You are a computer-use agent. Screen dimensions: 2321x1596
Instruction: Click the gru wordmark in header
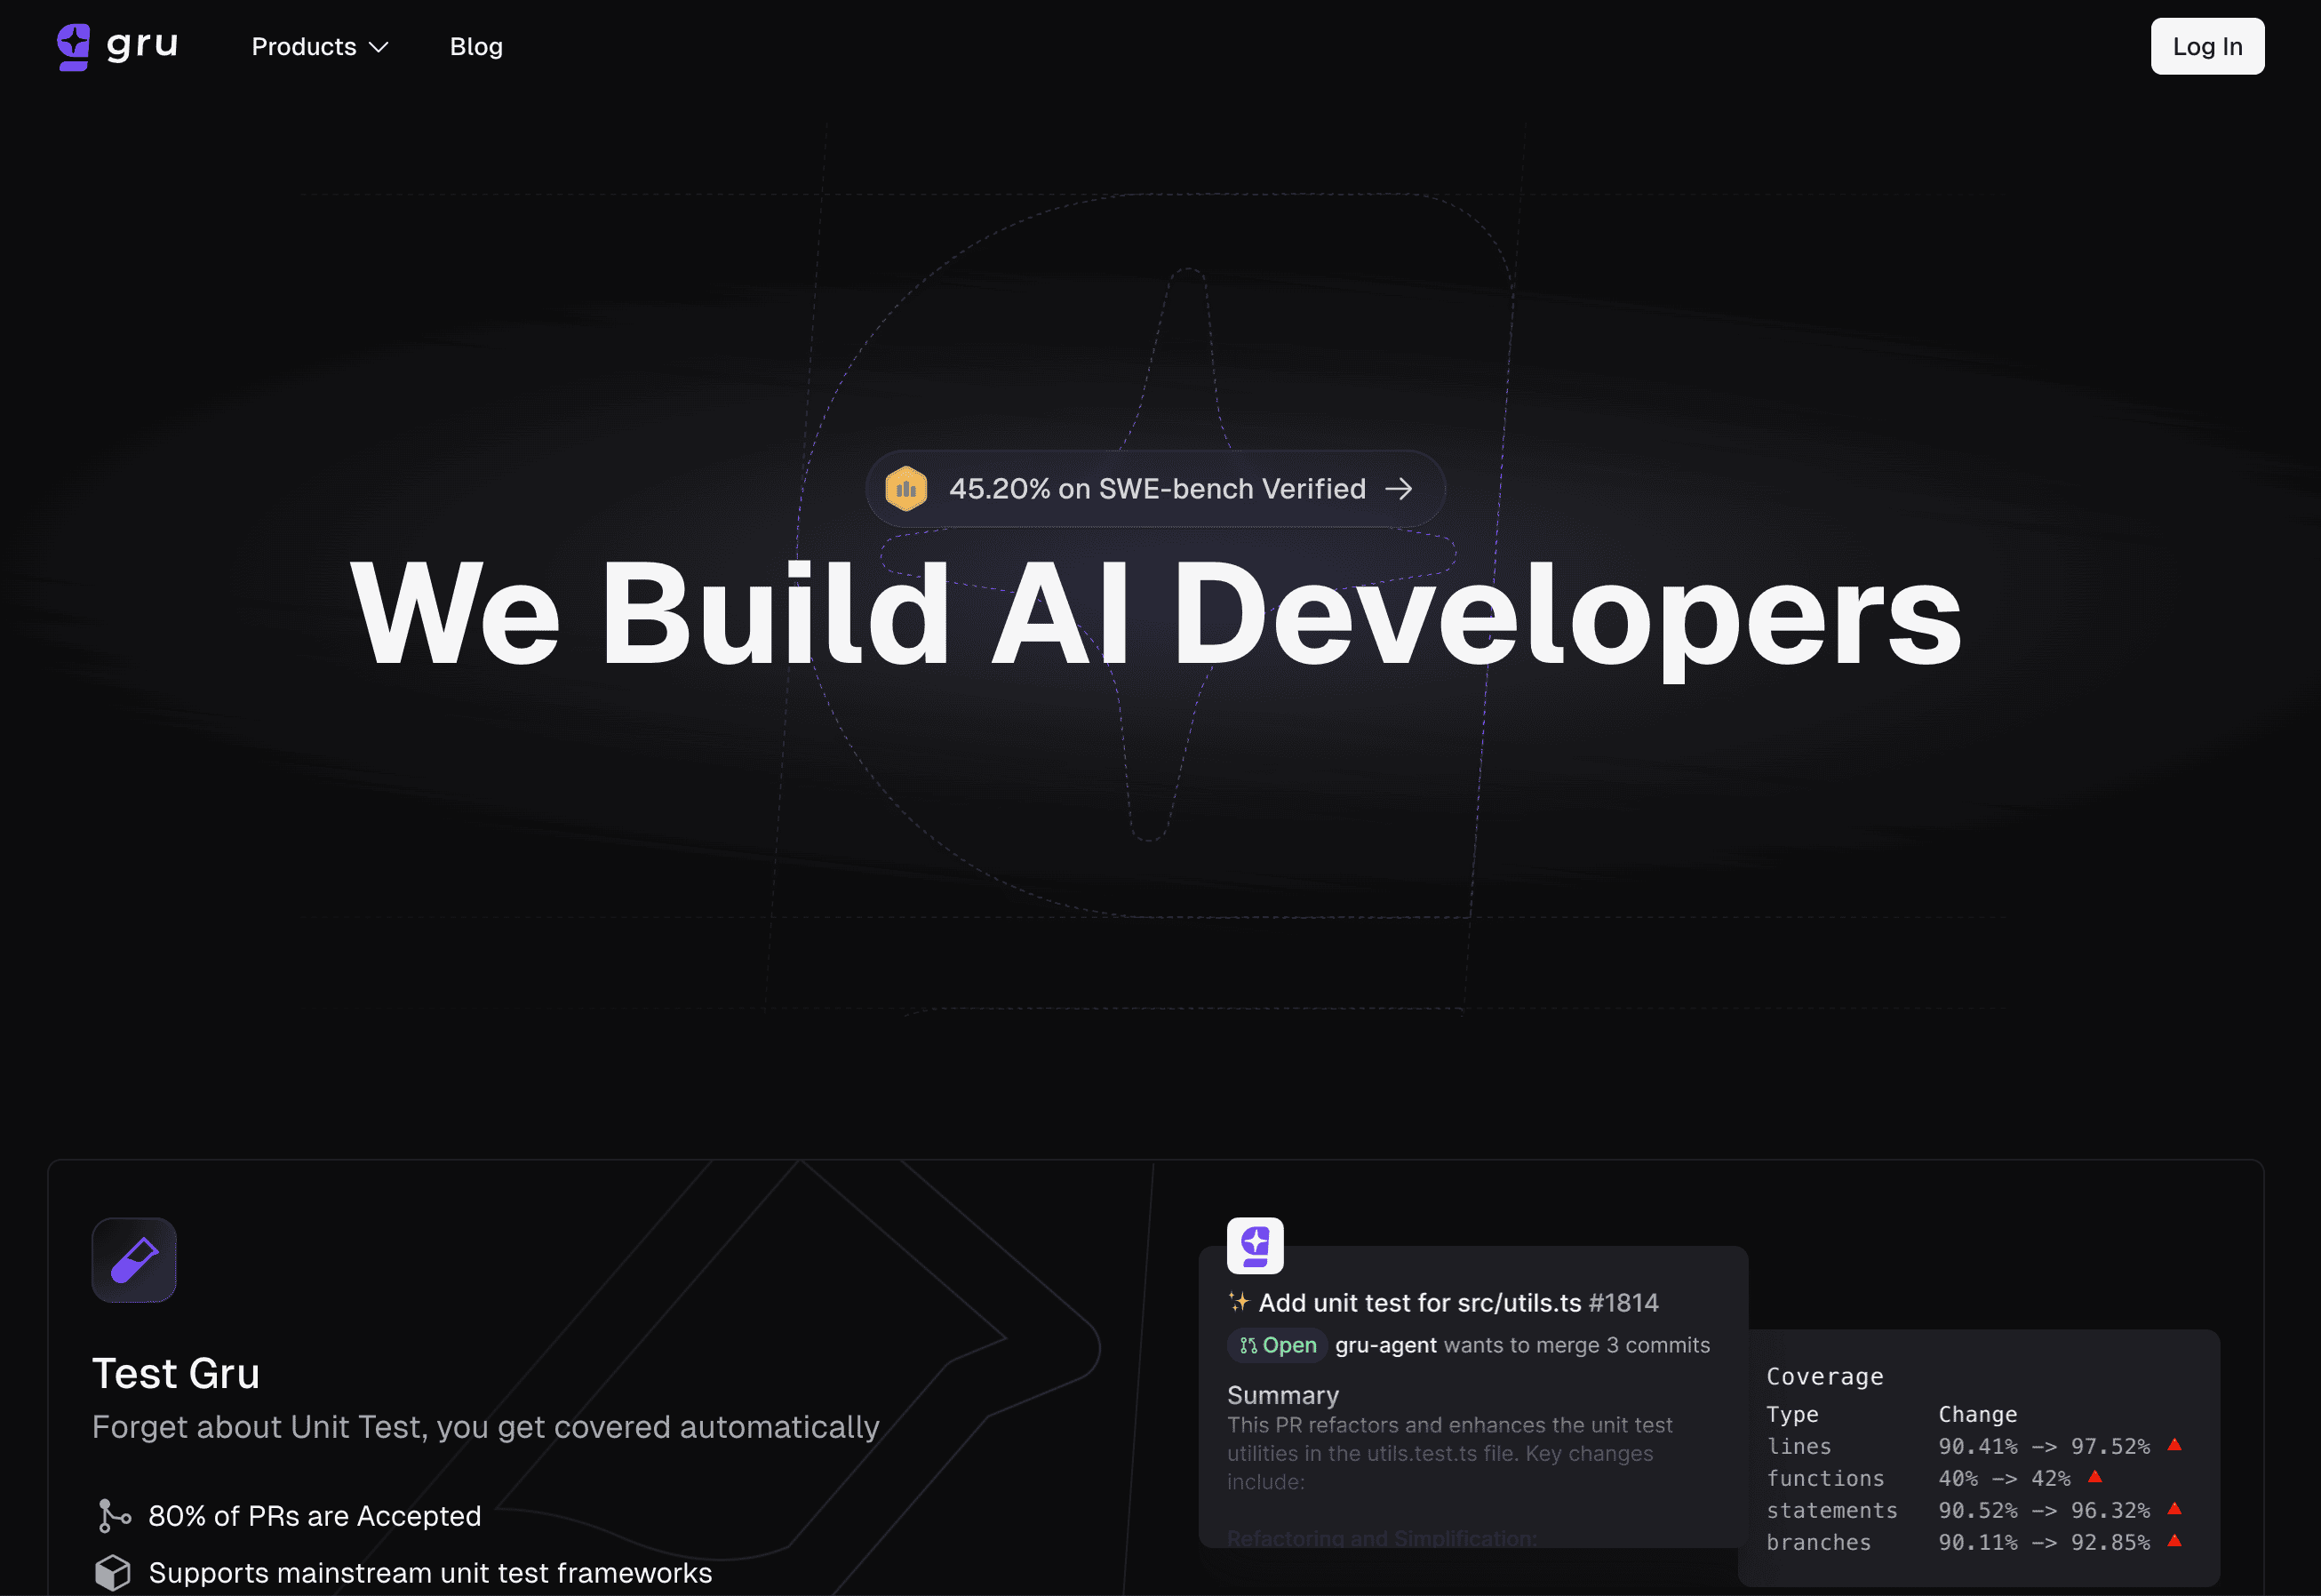(x=142, y=45)
